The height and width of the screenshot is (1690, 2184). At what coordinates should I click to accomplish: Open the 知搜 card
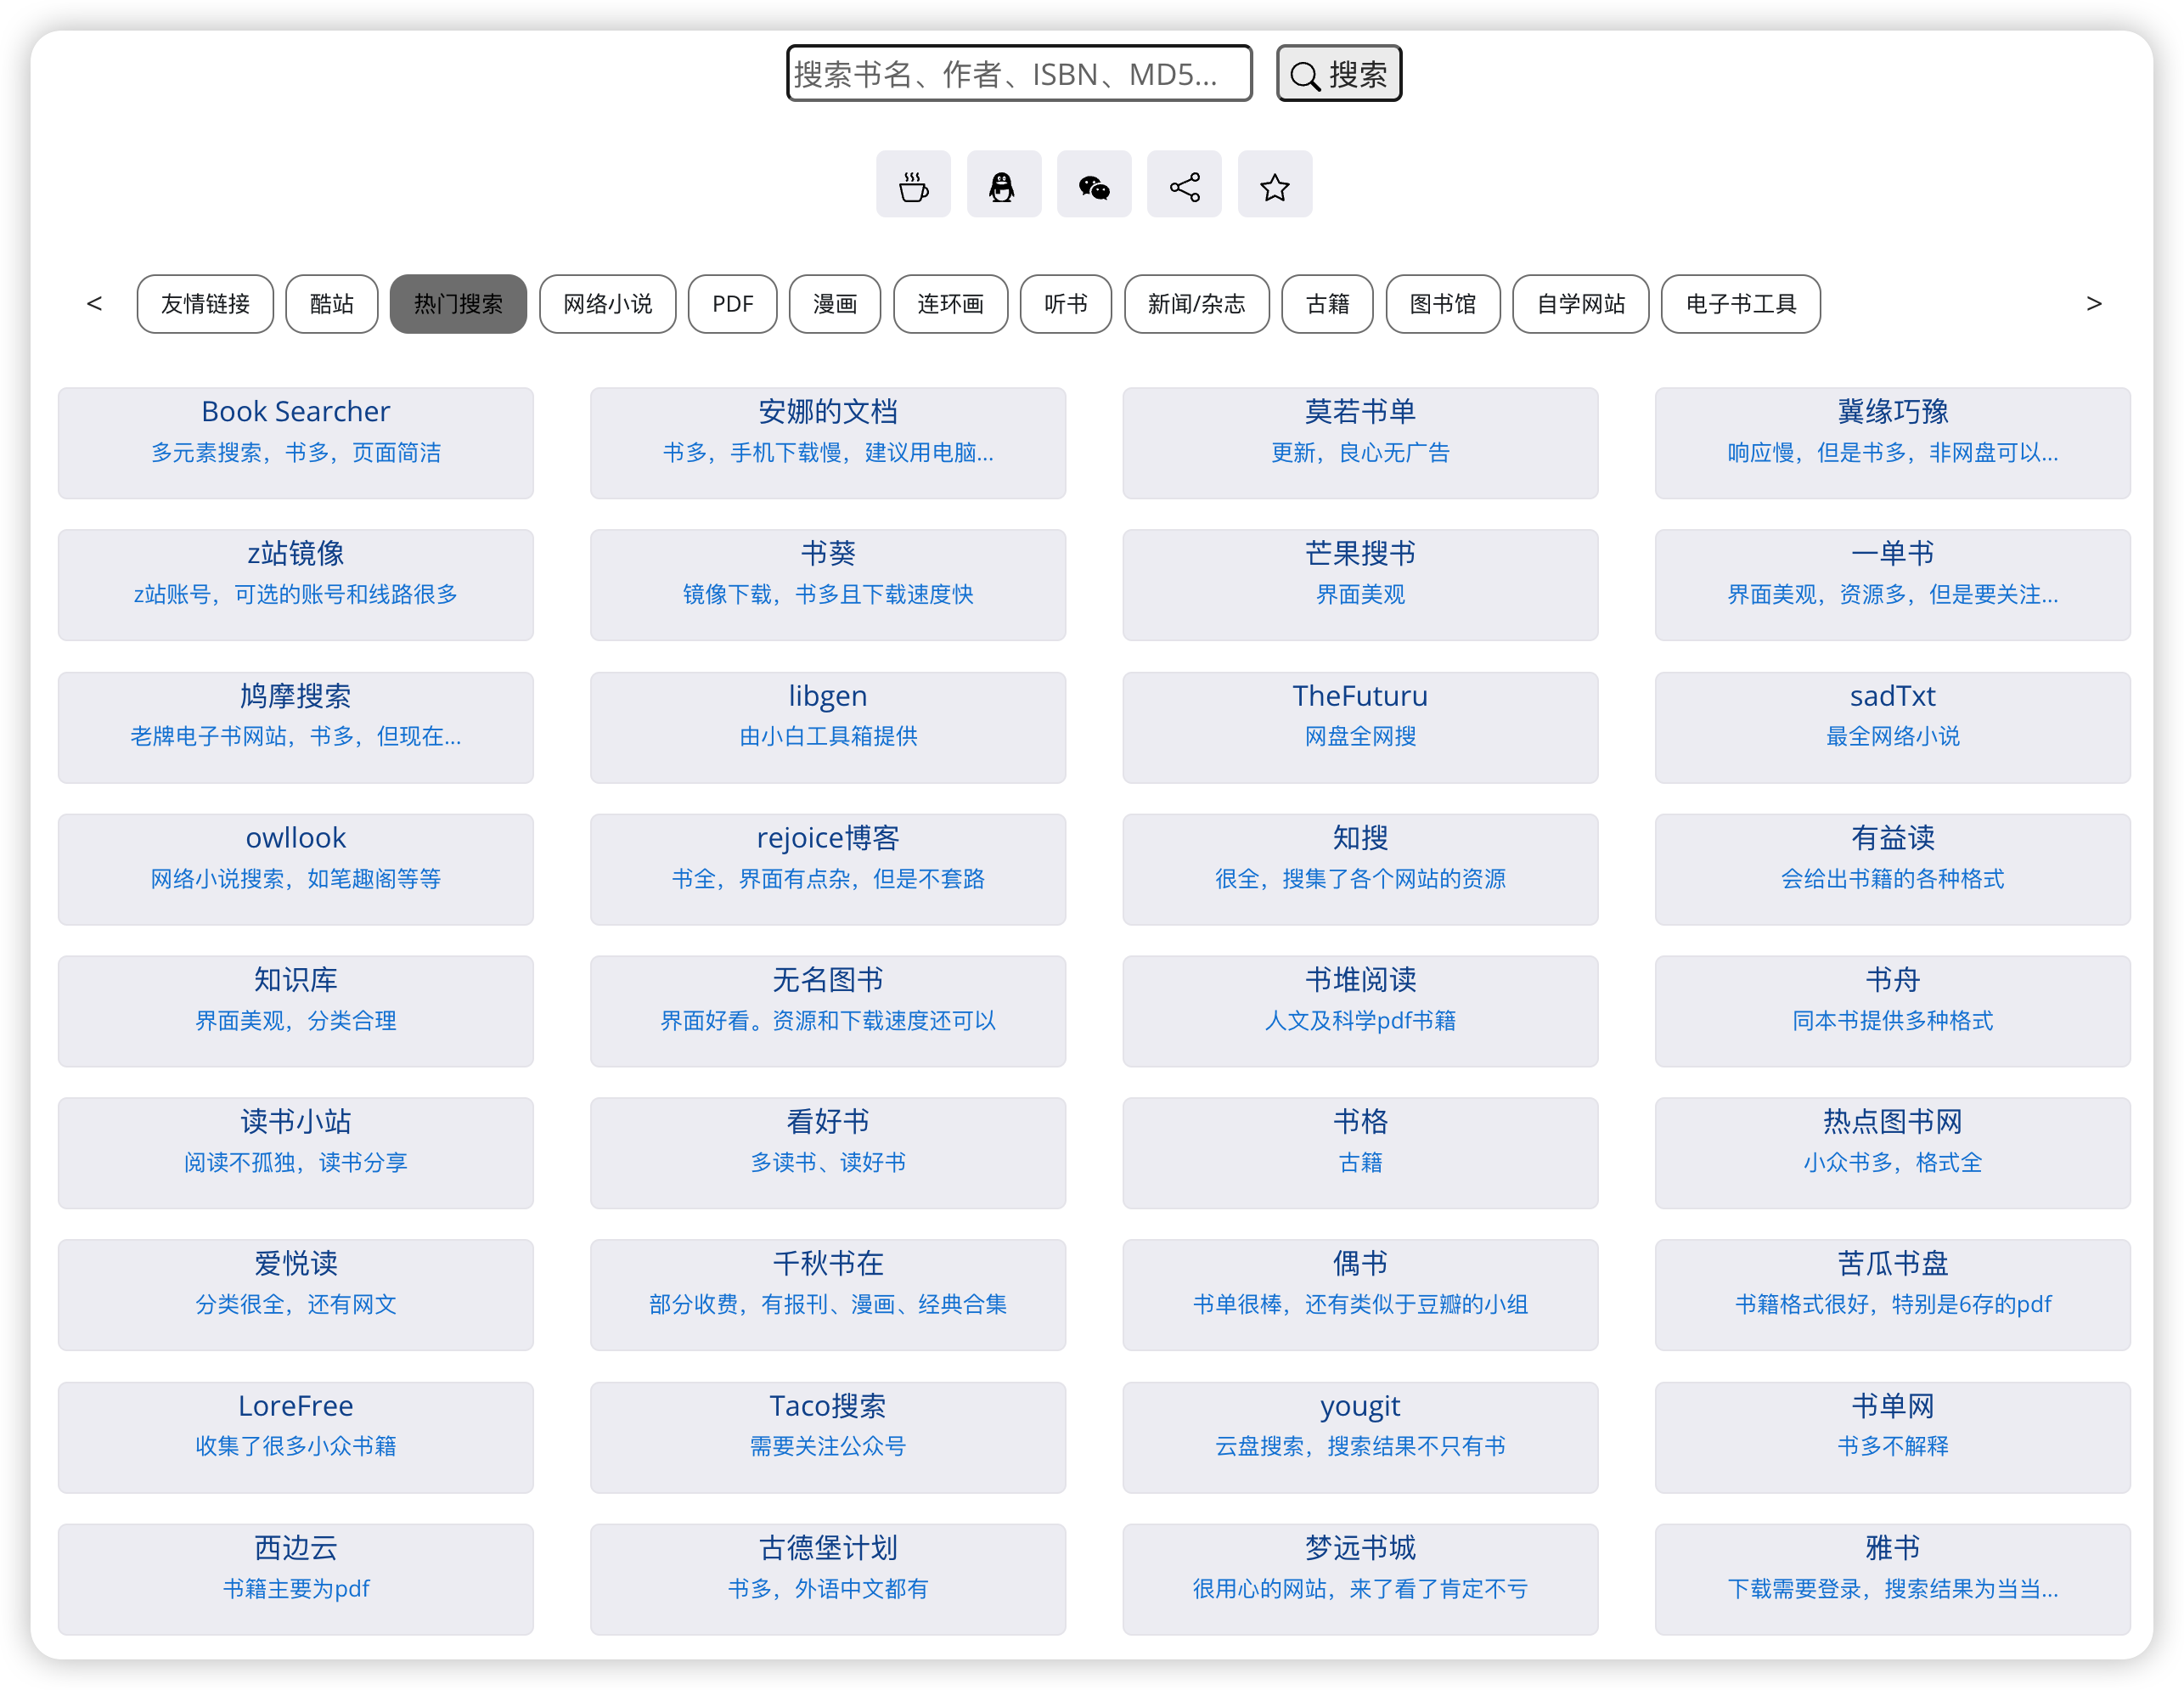pyautogui.click(x=1360, y=869)
